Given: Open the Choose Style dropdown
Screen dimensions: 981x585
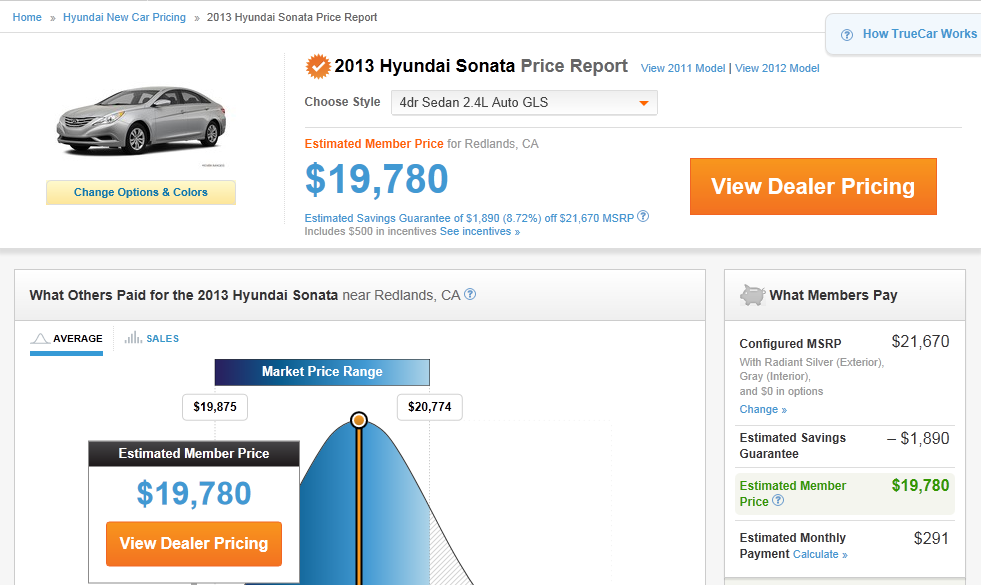Looking at the screenshot, I should [524, 103].
